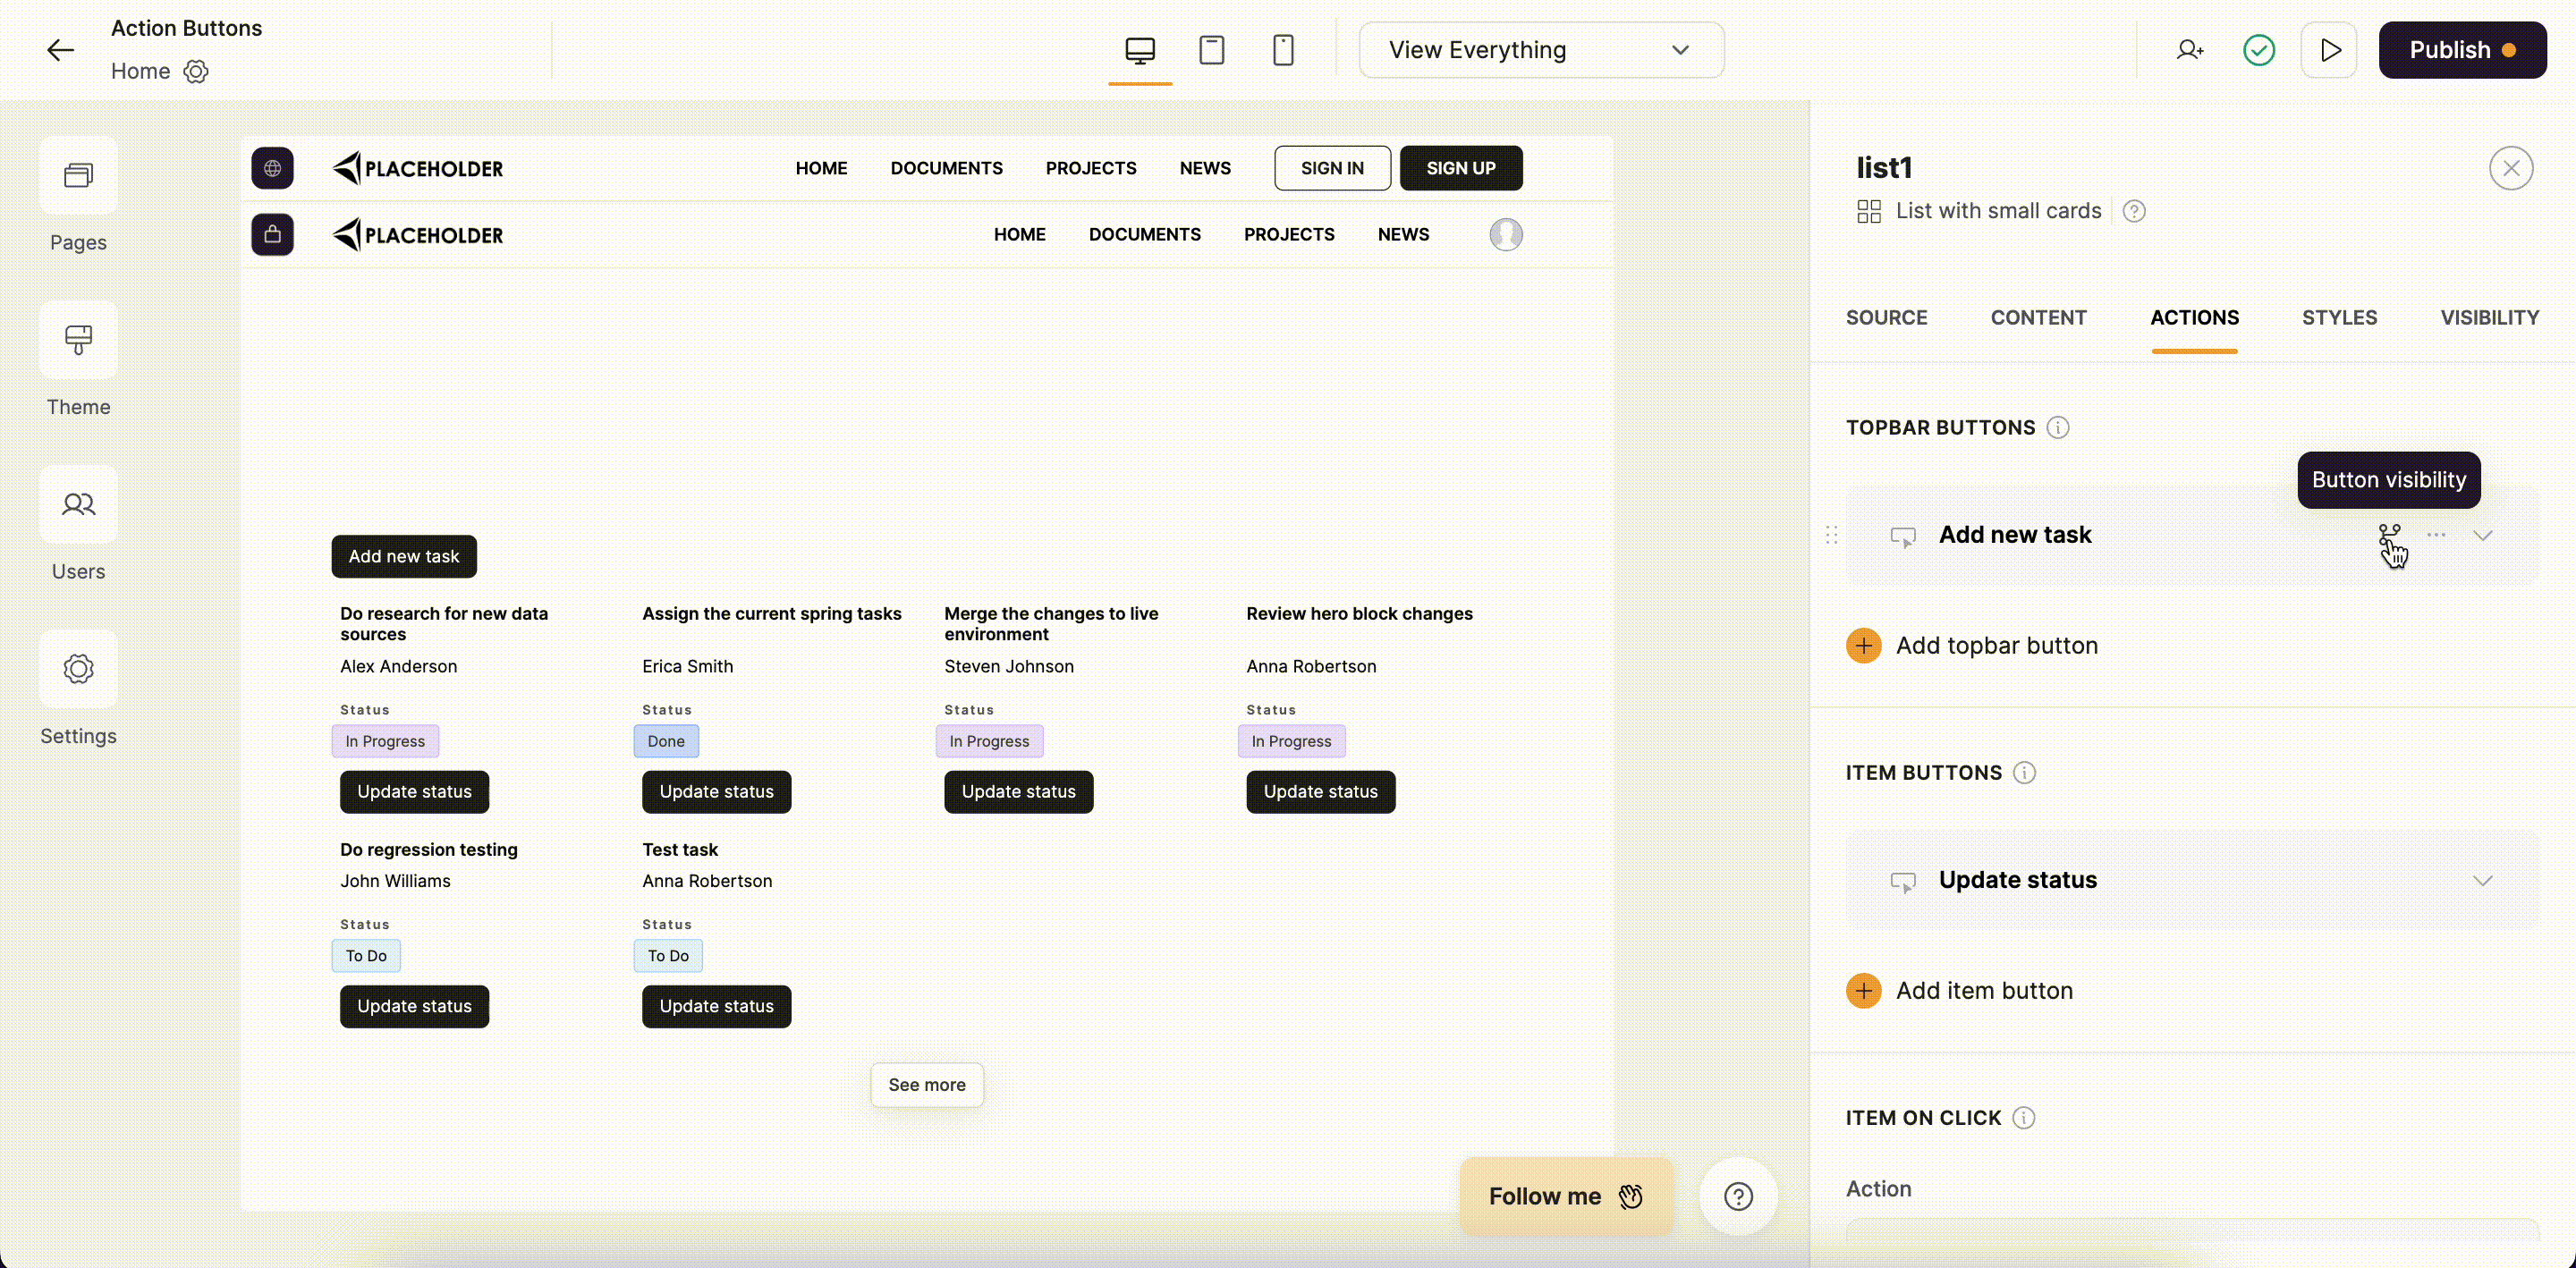Publish the app

point(2462,50)
